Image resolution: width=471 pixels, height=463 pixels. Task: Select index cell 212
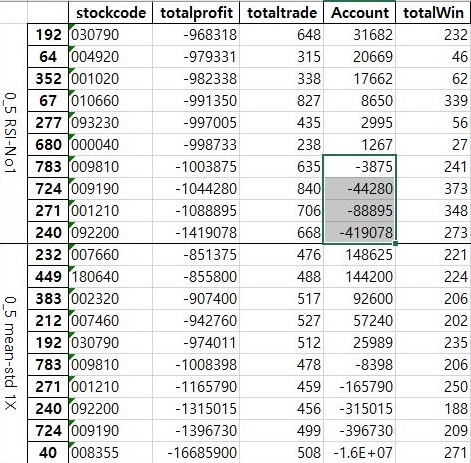click(48, 321)
